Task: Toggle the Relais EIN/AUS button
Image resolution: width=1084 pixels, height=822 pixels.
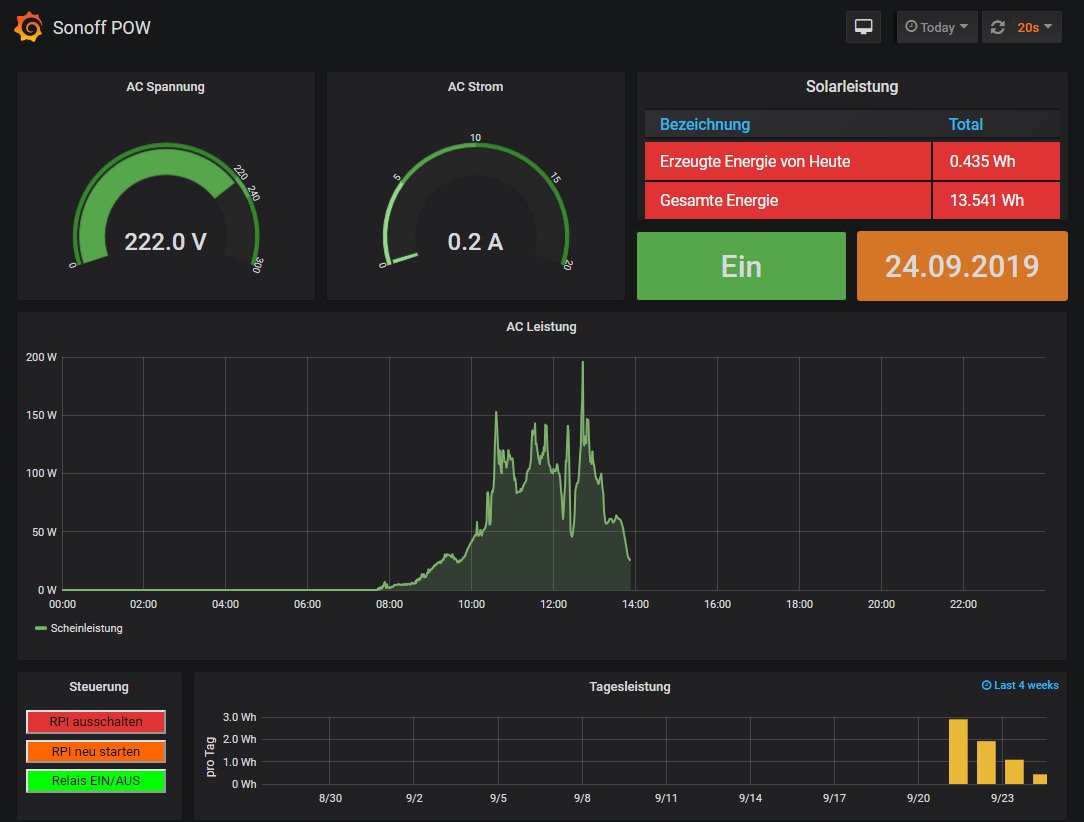Action: pyautogui.click(x=96, y=780)
